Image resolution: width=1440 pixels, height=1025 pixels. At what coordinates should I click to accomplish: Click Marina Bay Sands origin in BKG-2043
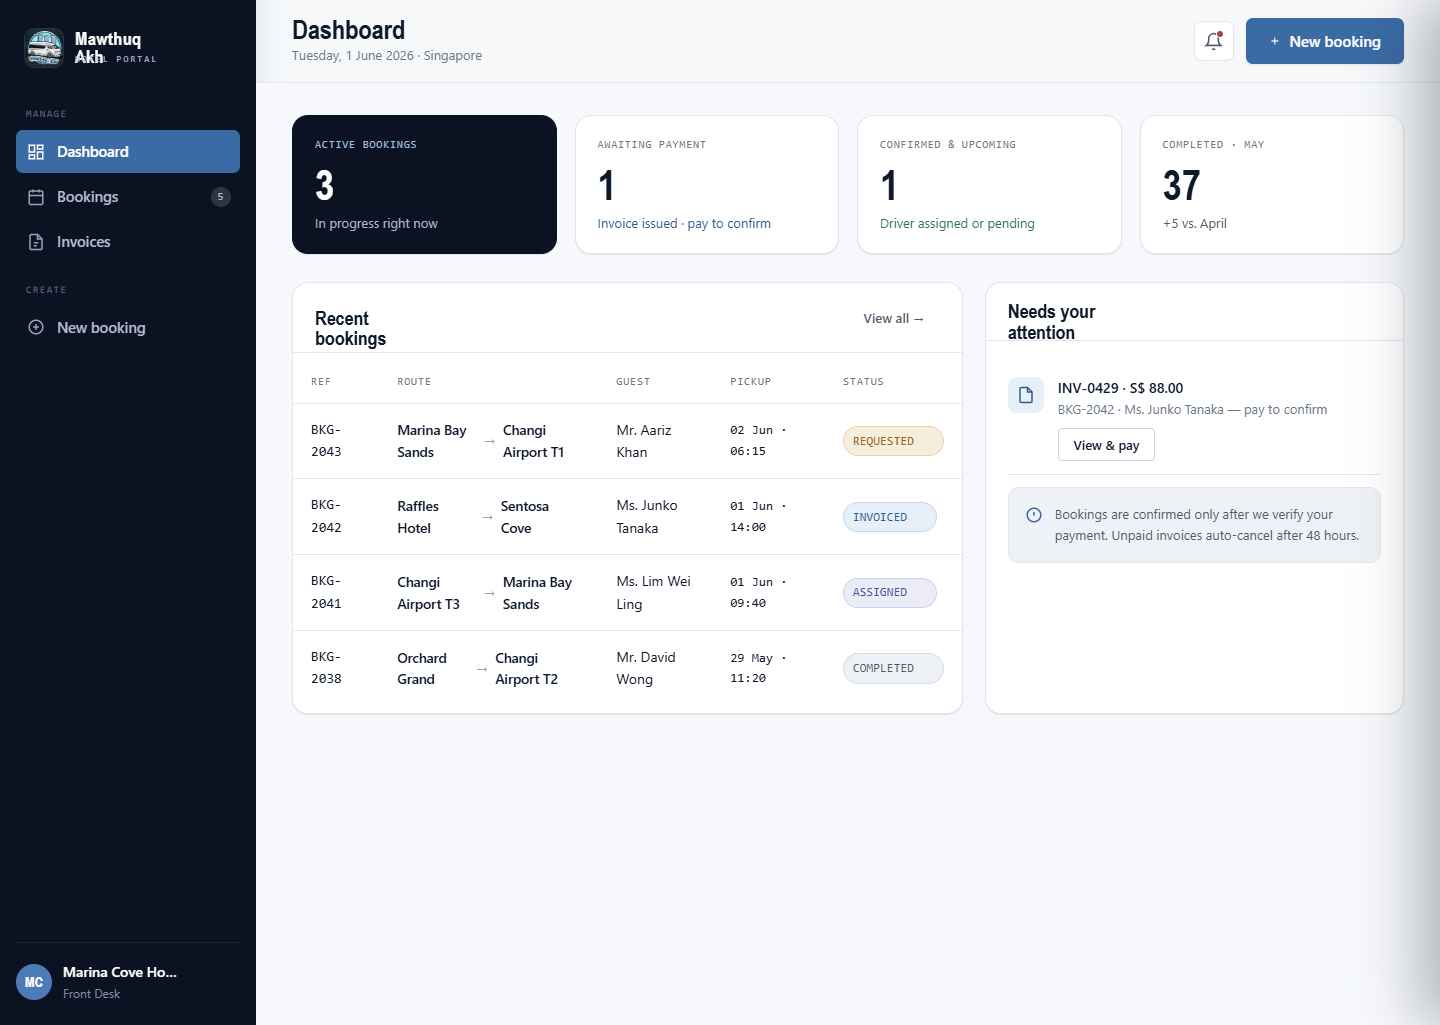(432, 441)
